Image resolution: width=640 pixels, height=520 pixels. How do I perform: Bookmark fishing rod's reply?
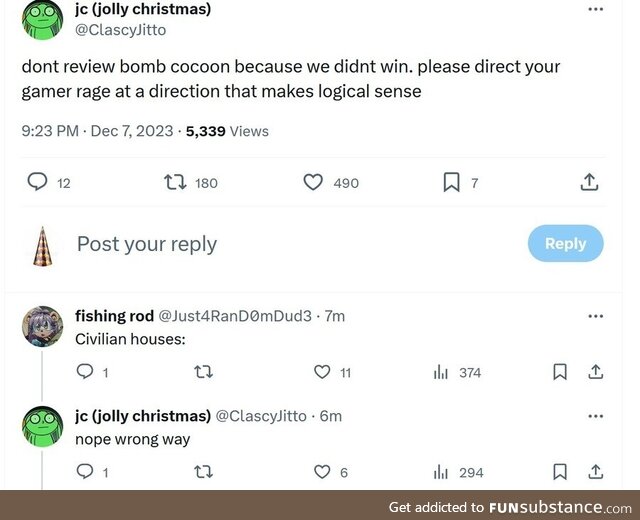pyautogui.click(x=561, y=372)
